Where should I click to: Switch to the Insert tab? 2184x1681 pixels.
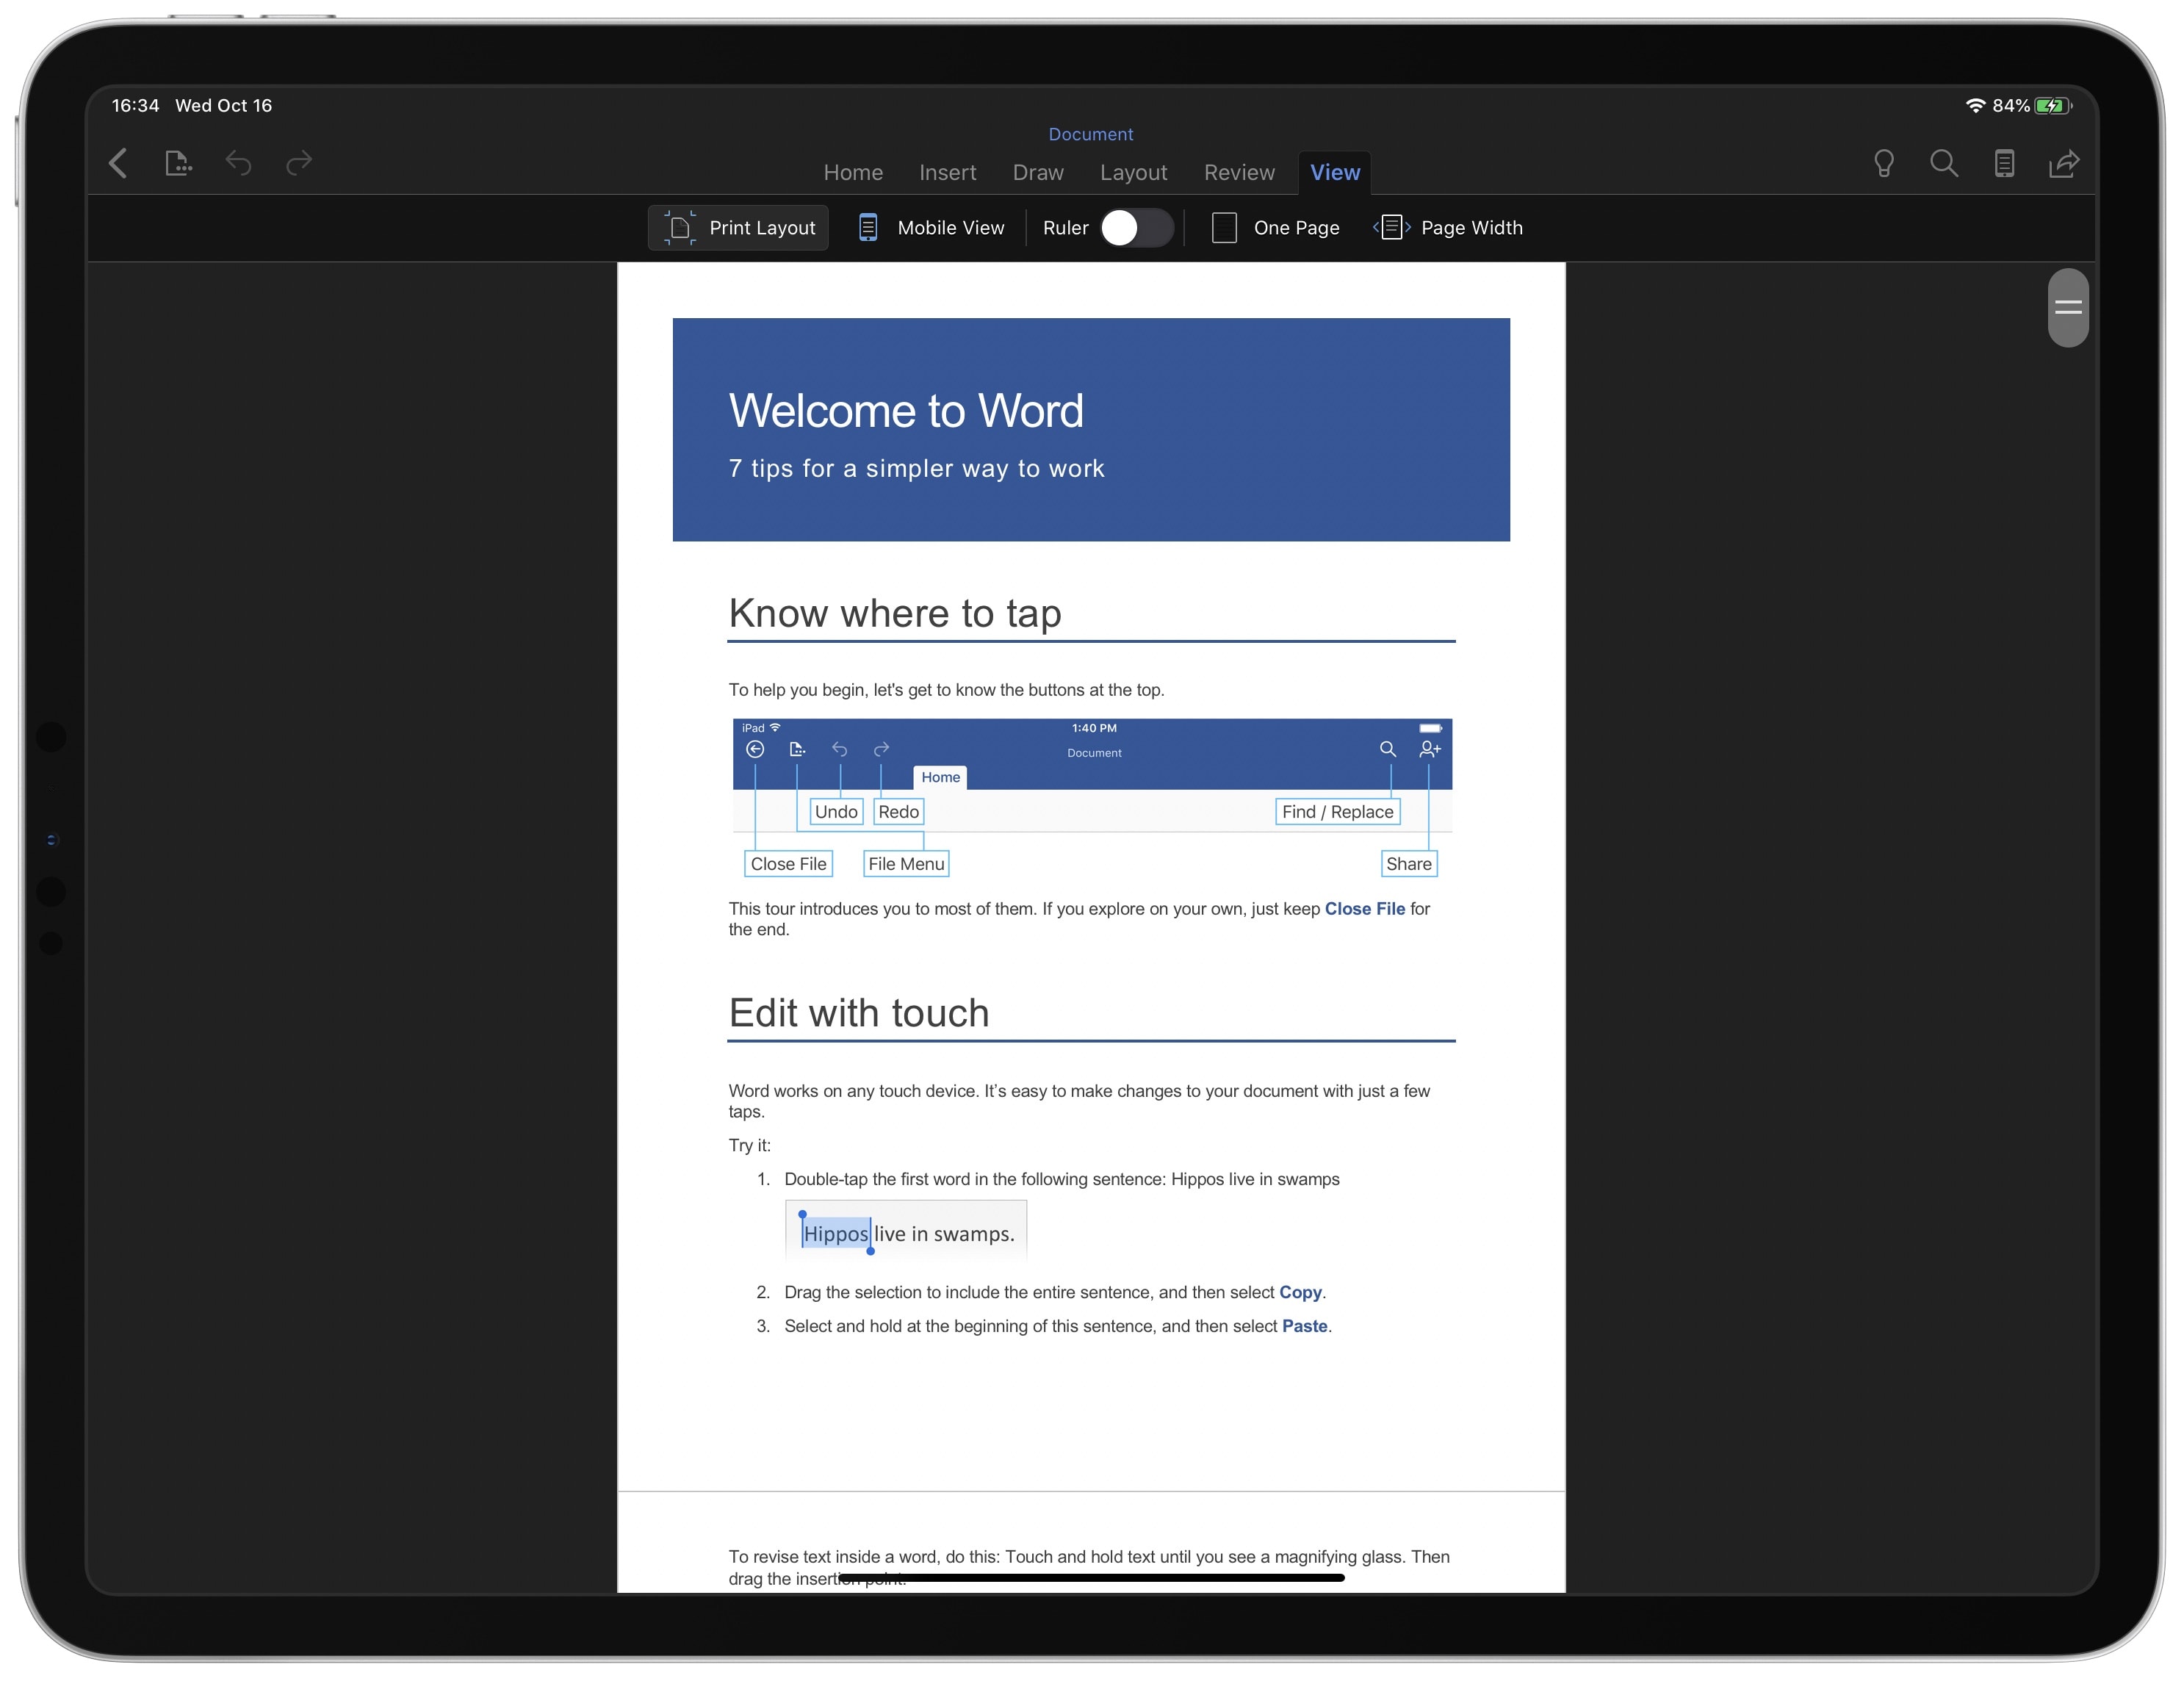[947, 172]
